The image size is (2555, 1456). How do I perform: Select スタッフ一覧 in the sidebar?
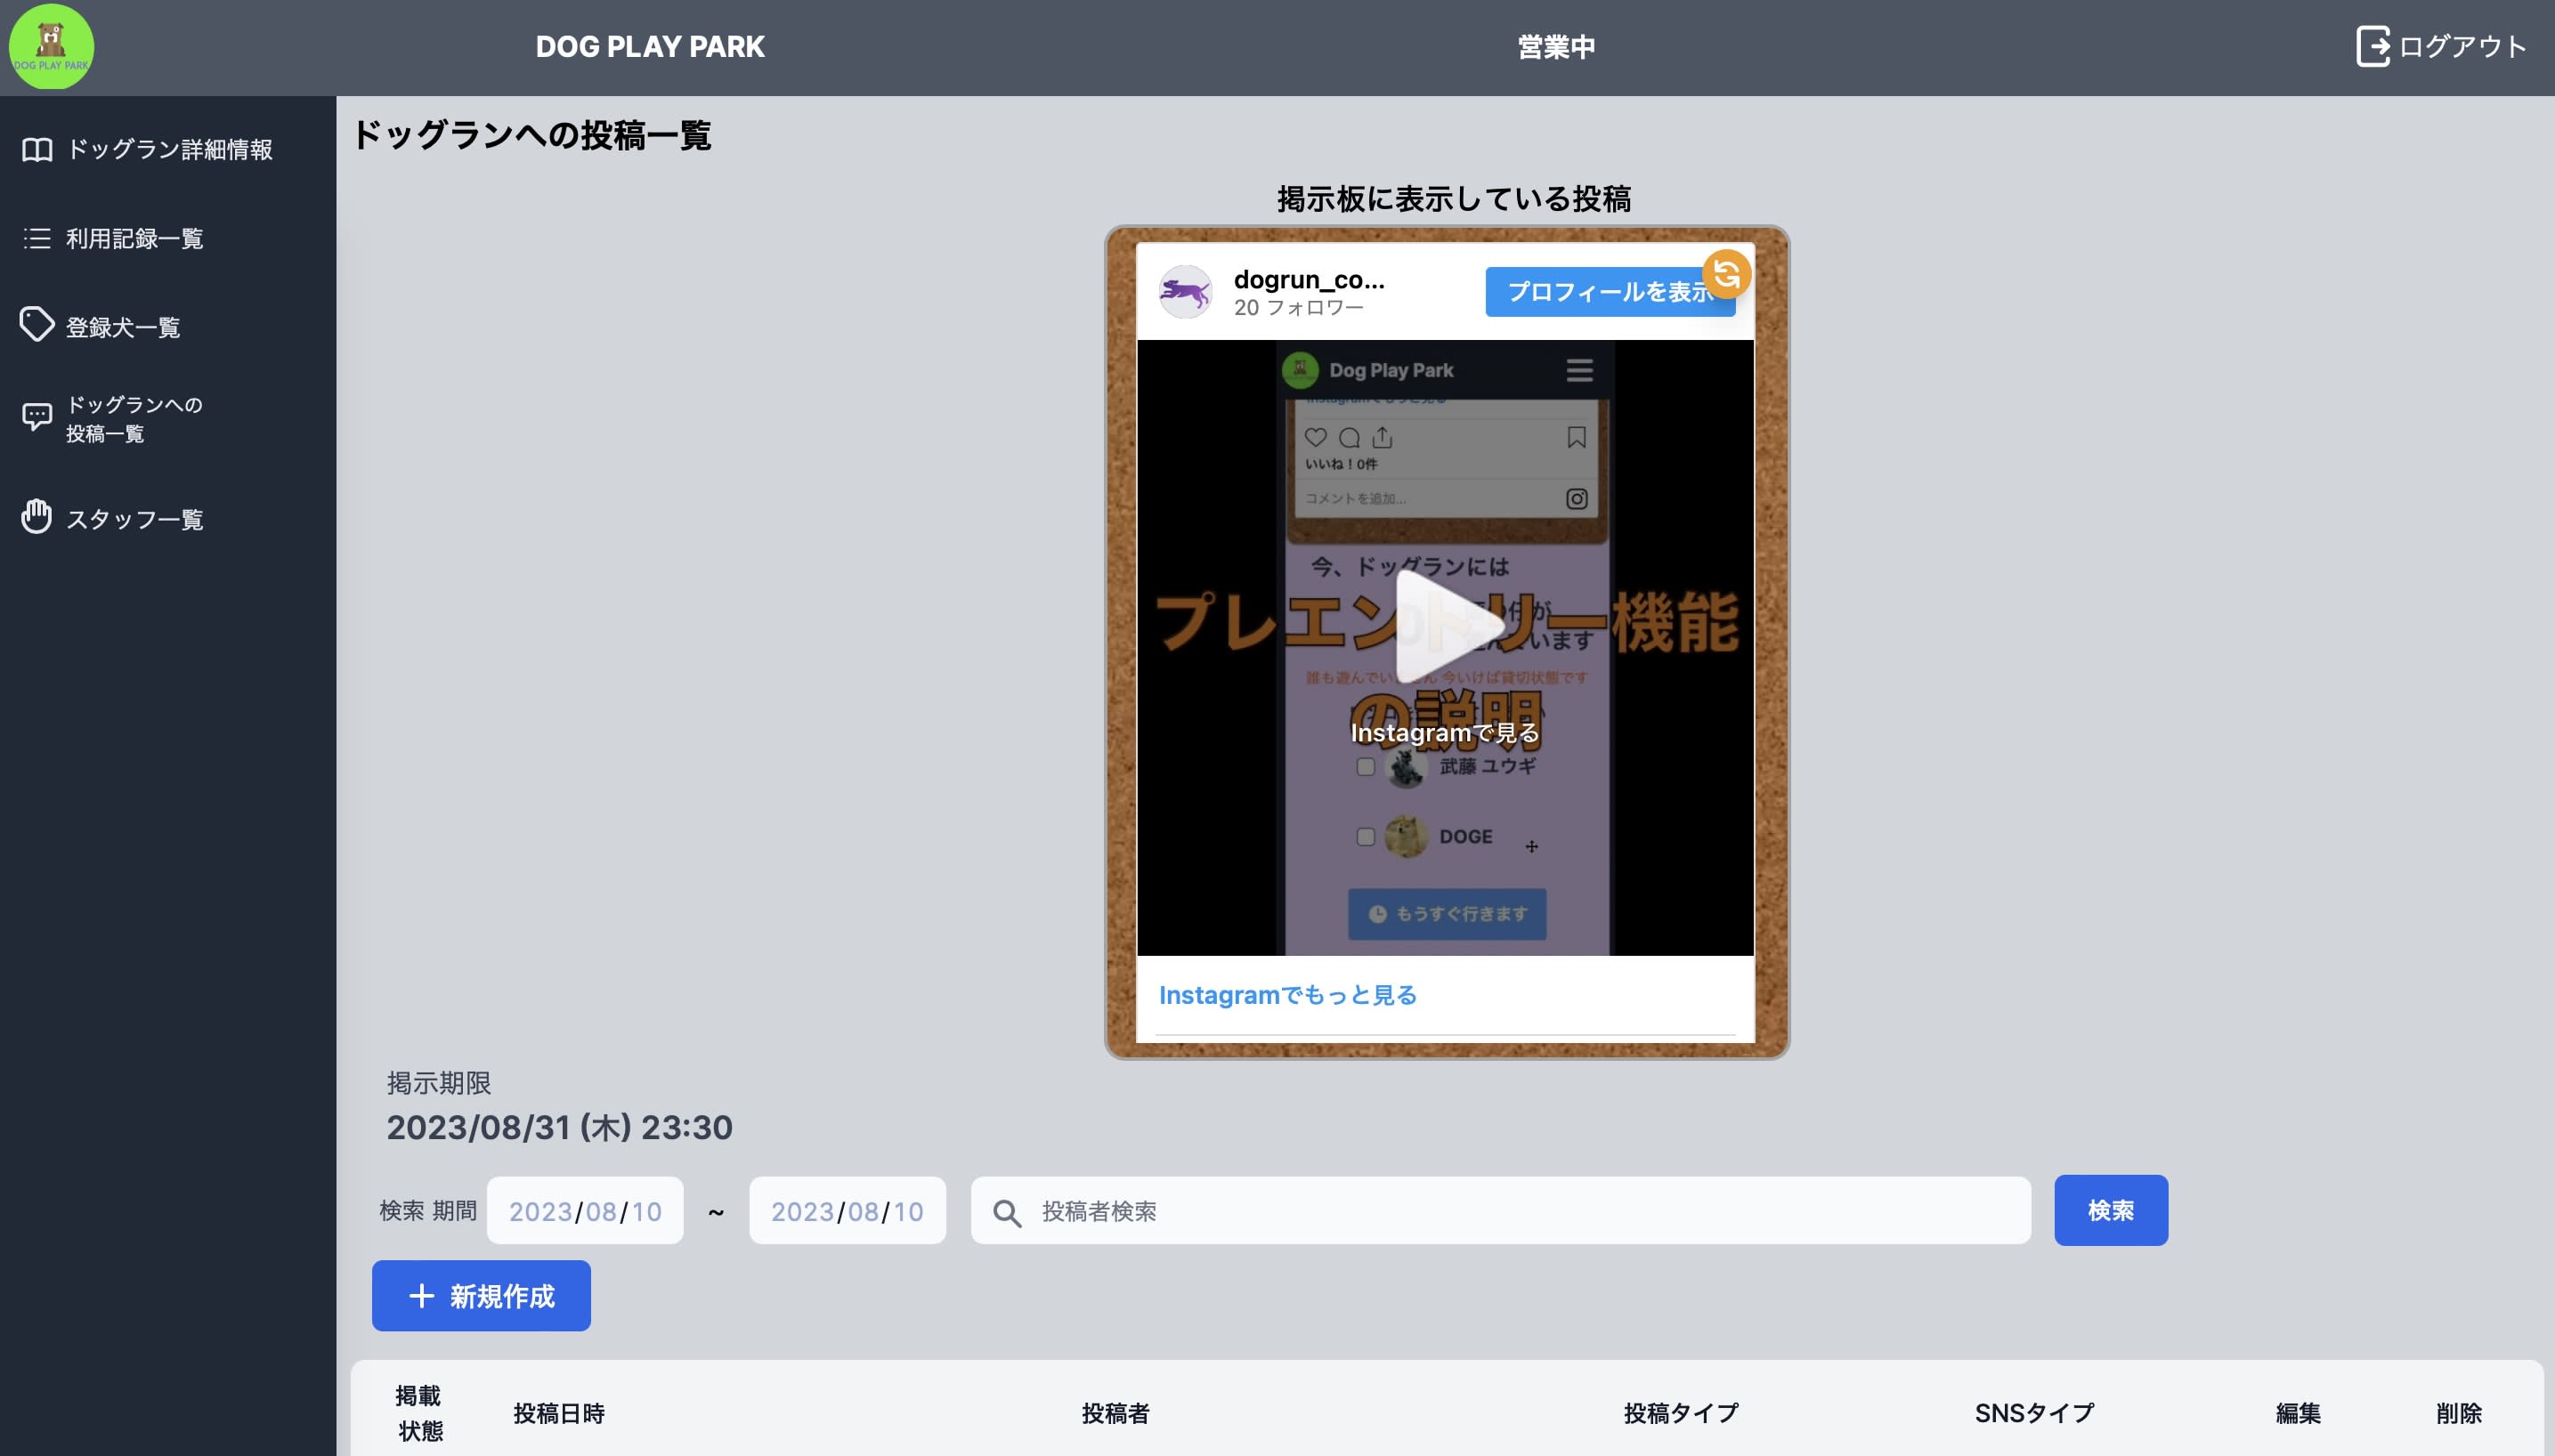[x=134, y=519]
